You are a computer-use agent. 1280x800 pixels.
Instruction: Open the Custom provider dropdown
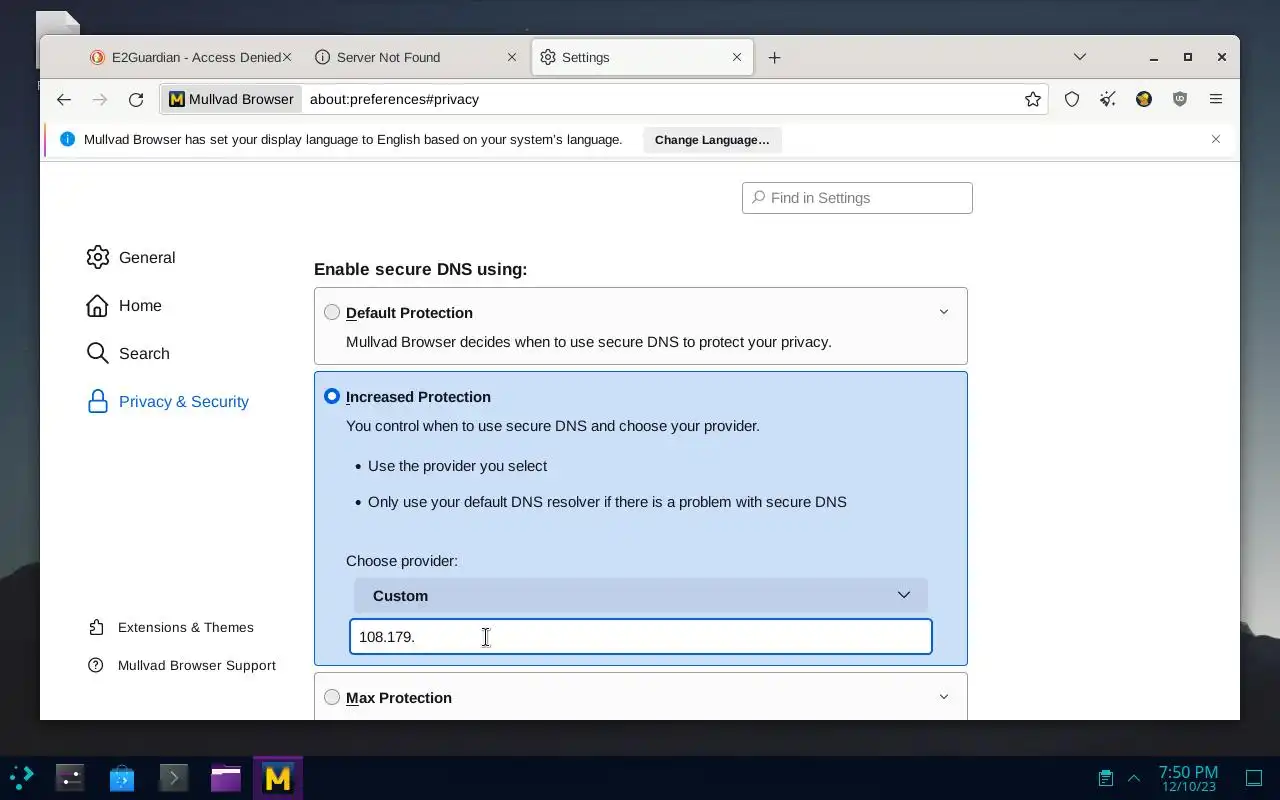(641, 595)
